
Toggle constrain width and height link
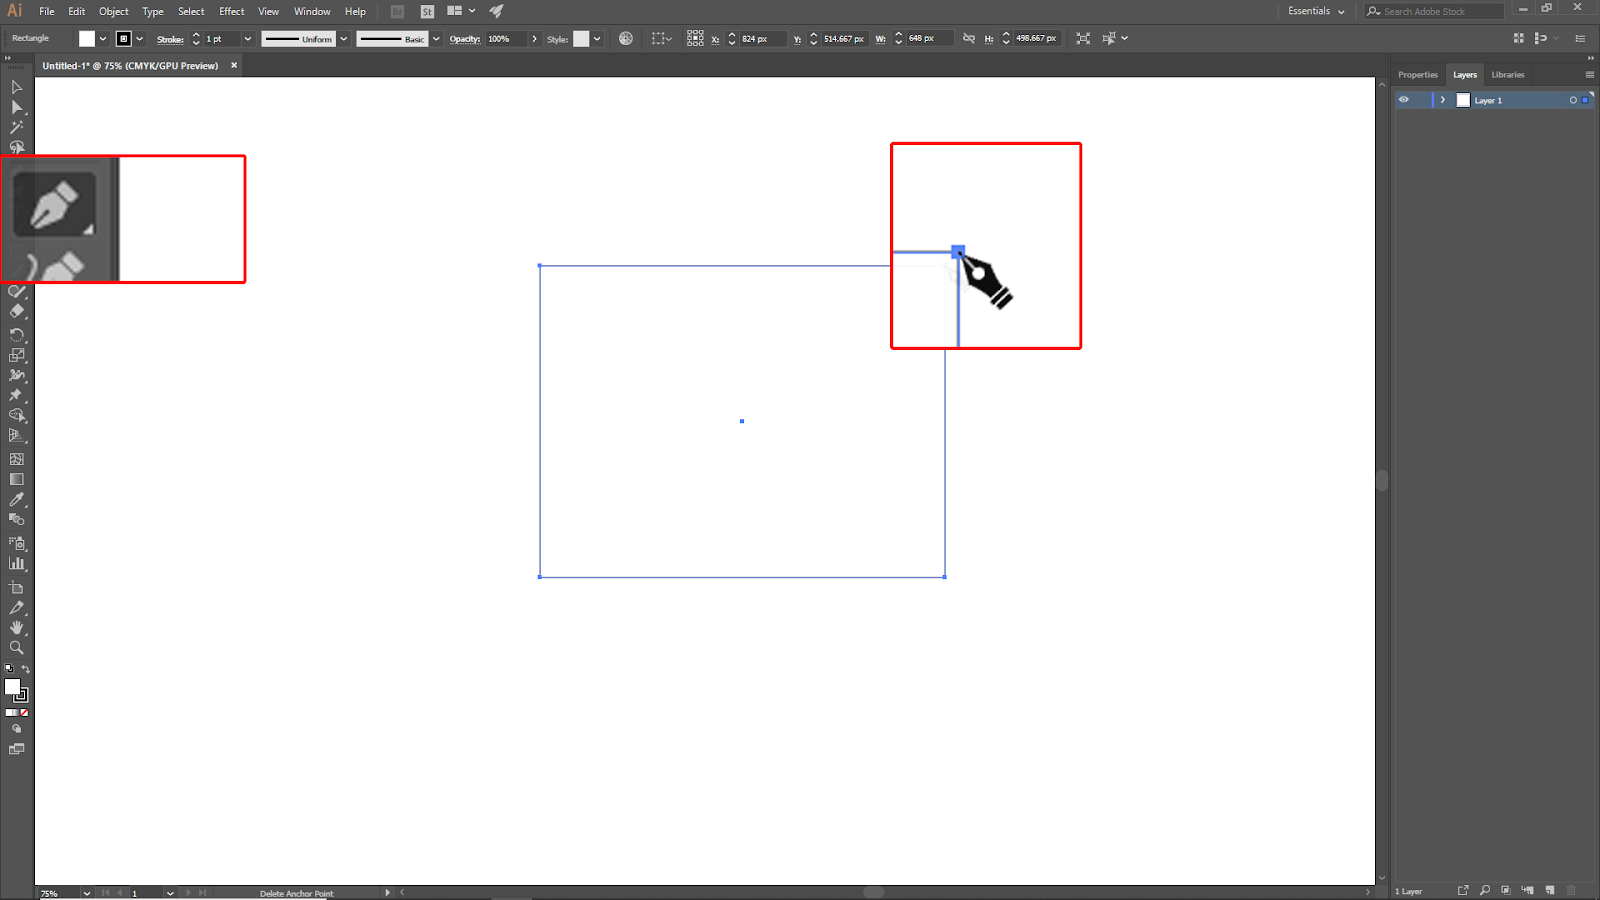pyautogui.click(x=968, y=38)
